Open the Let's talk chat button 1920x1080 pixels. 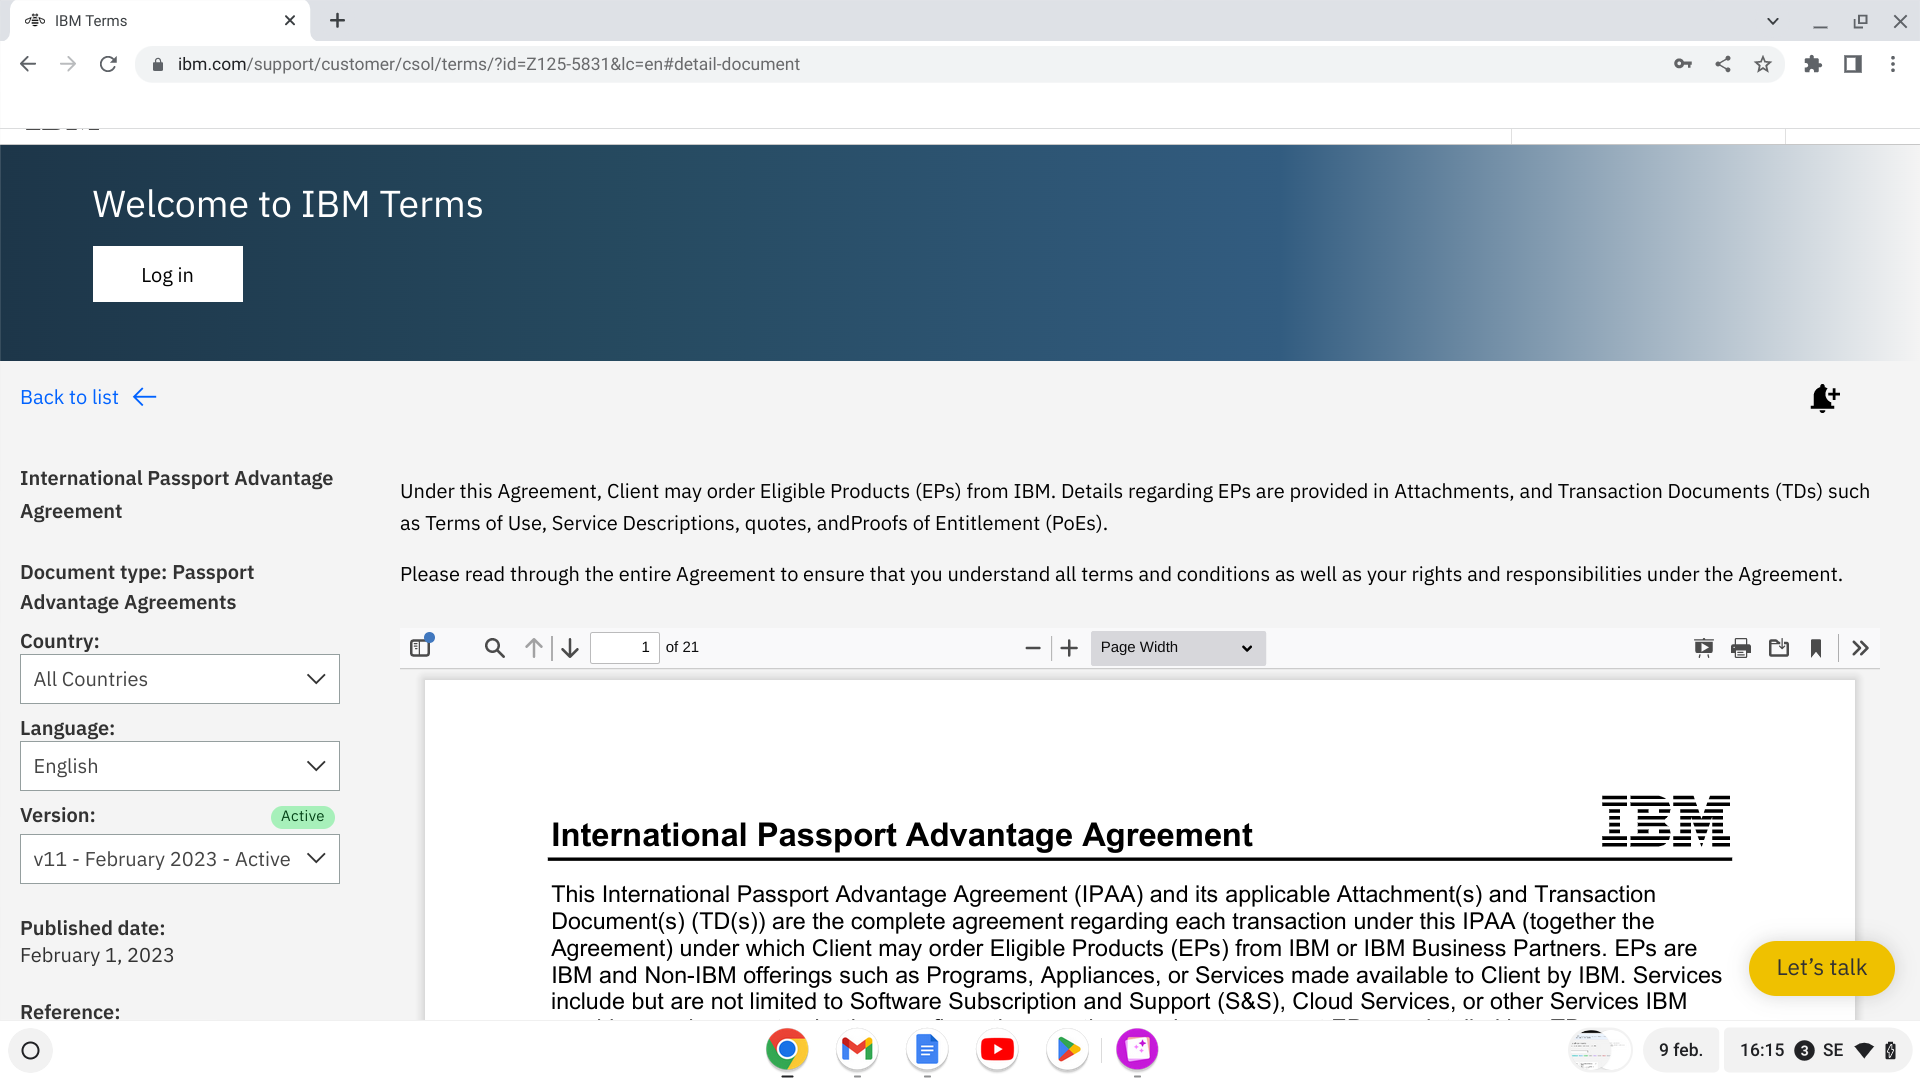click(1822, 968)
